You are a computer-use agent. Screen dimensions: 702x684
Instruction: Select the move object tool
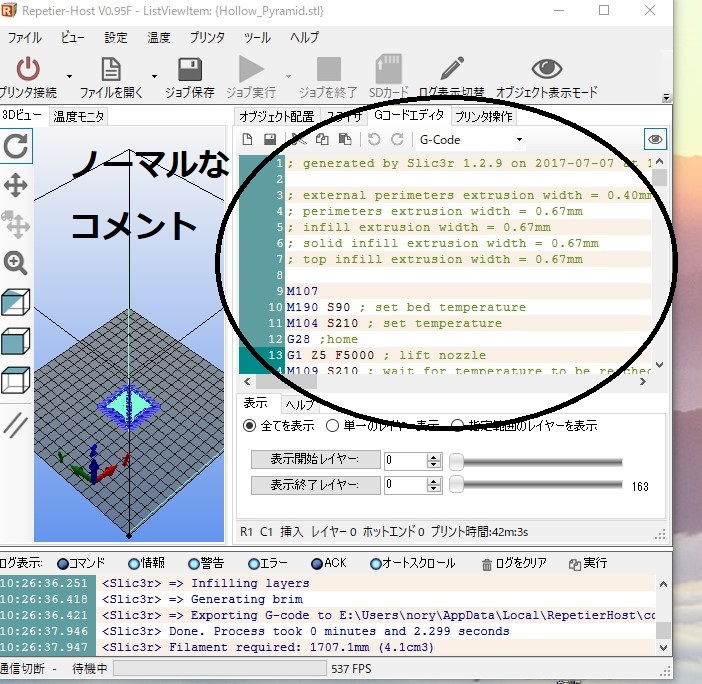16,224
